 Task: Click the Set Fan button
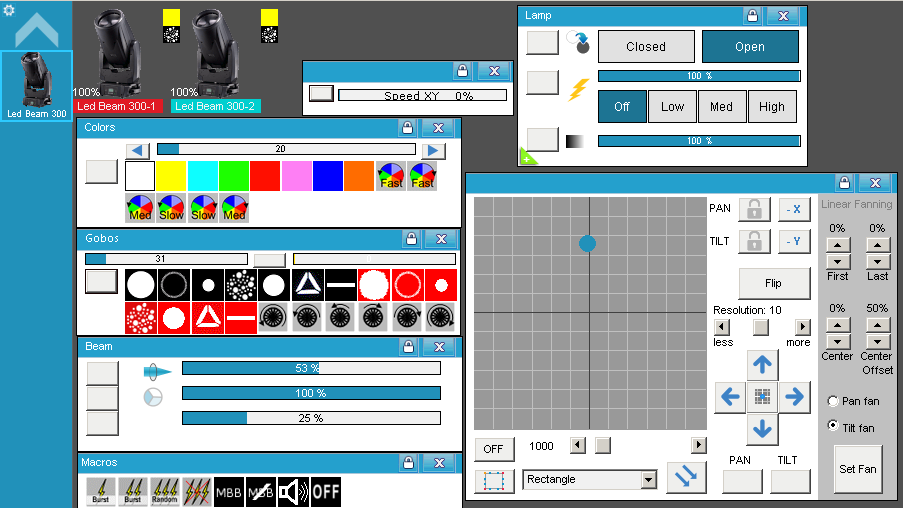point(858,469)
